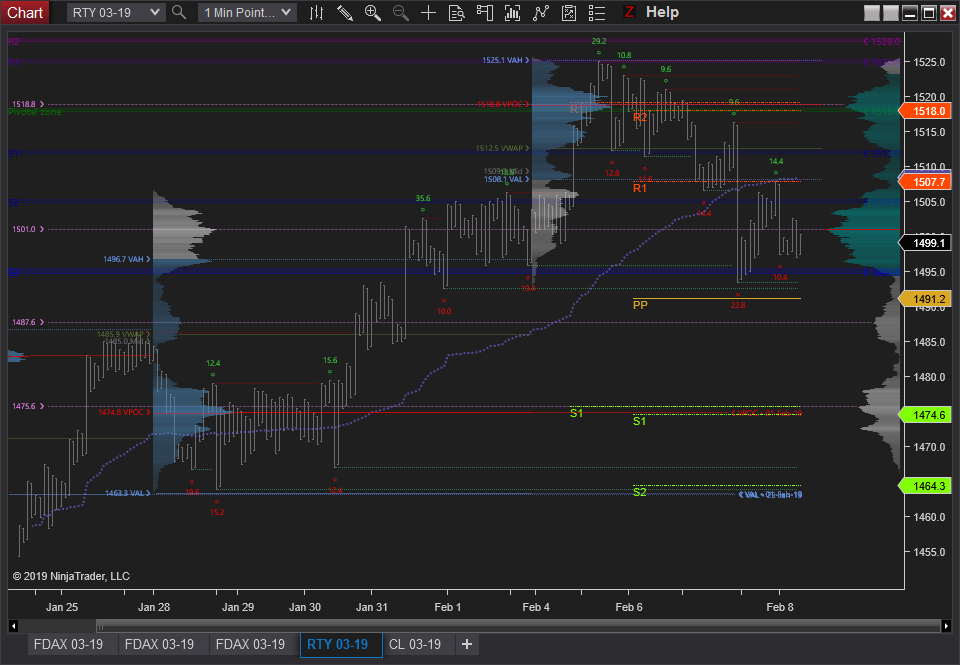
Task: Click the Pivotal zone label
Action: 35,112
